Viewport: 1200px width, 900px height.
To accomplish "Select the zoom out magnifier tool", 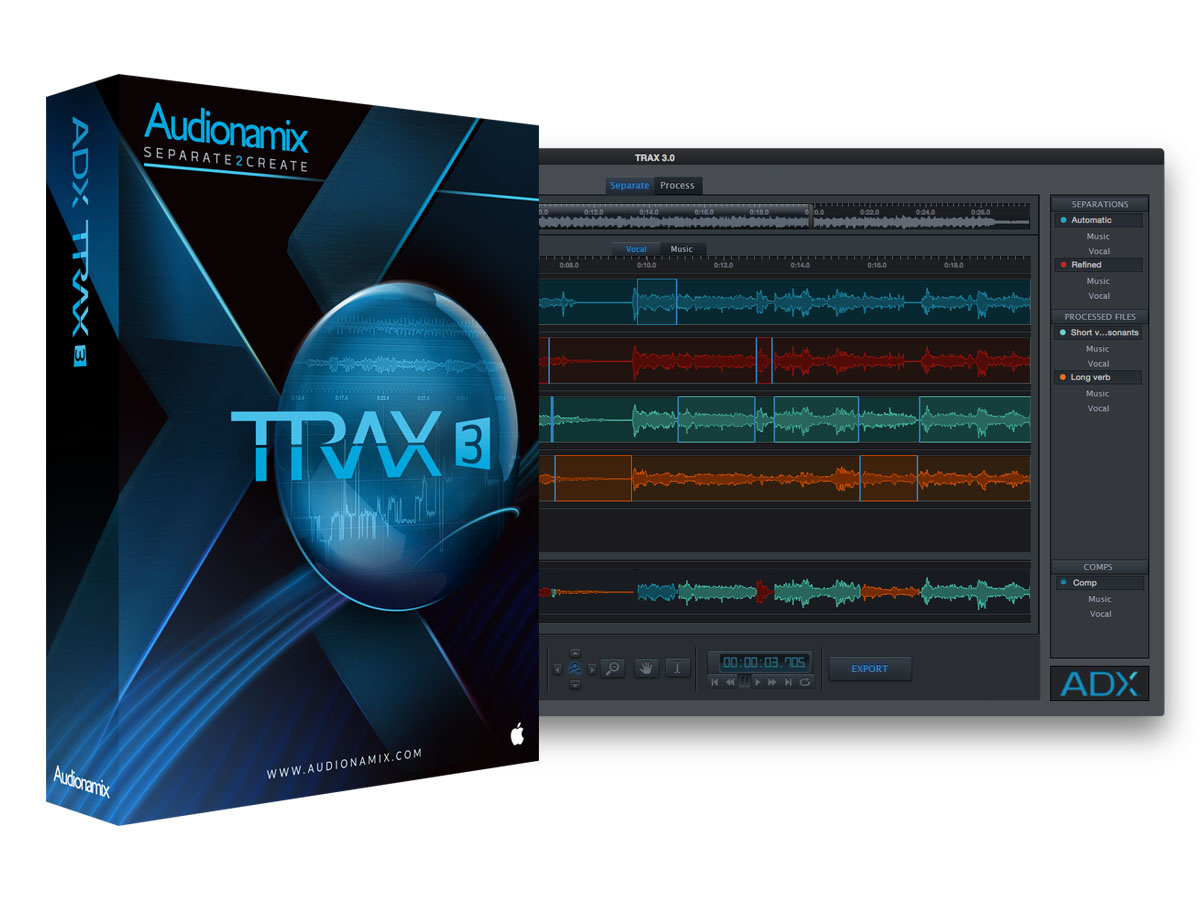I will (x=612, y=669).
